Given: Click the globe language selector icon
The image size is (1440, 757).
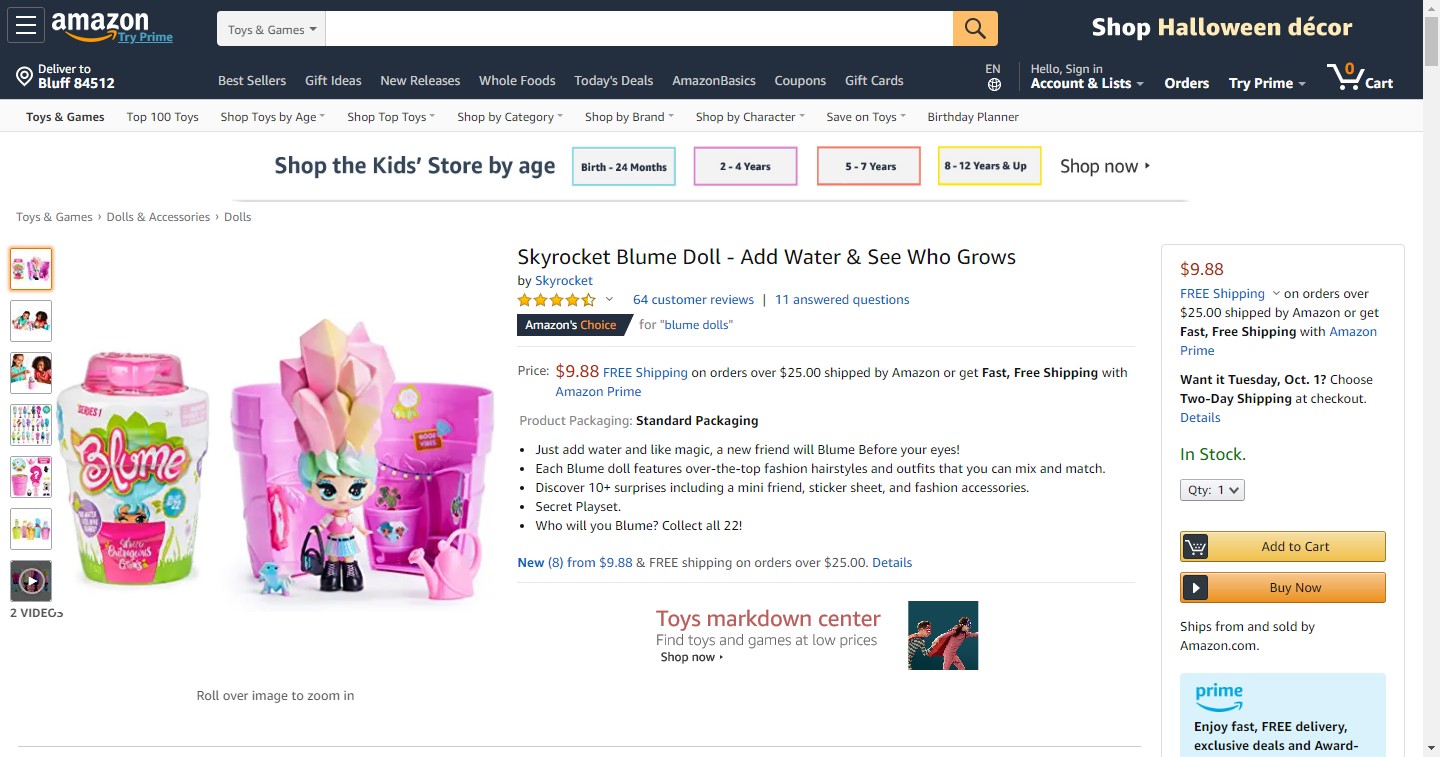Looking at the screenshot, I should [x=993, y=84].
